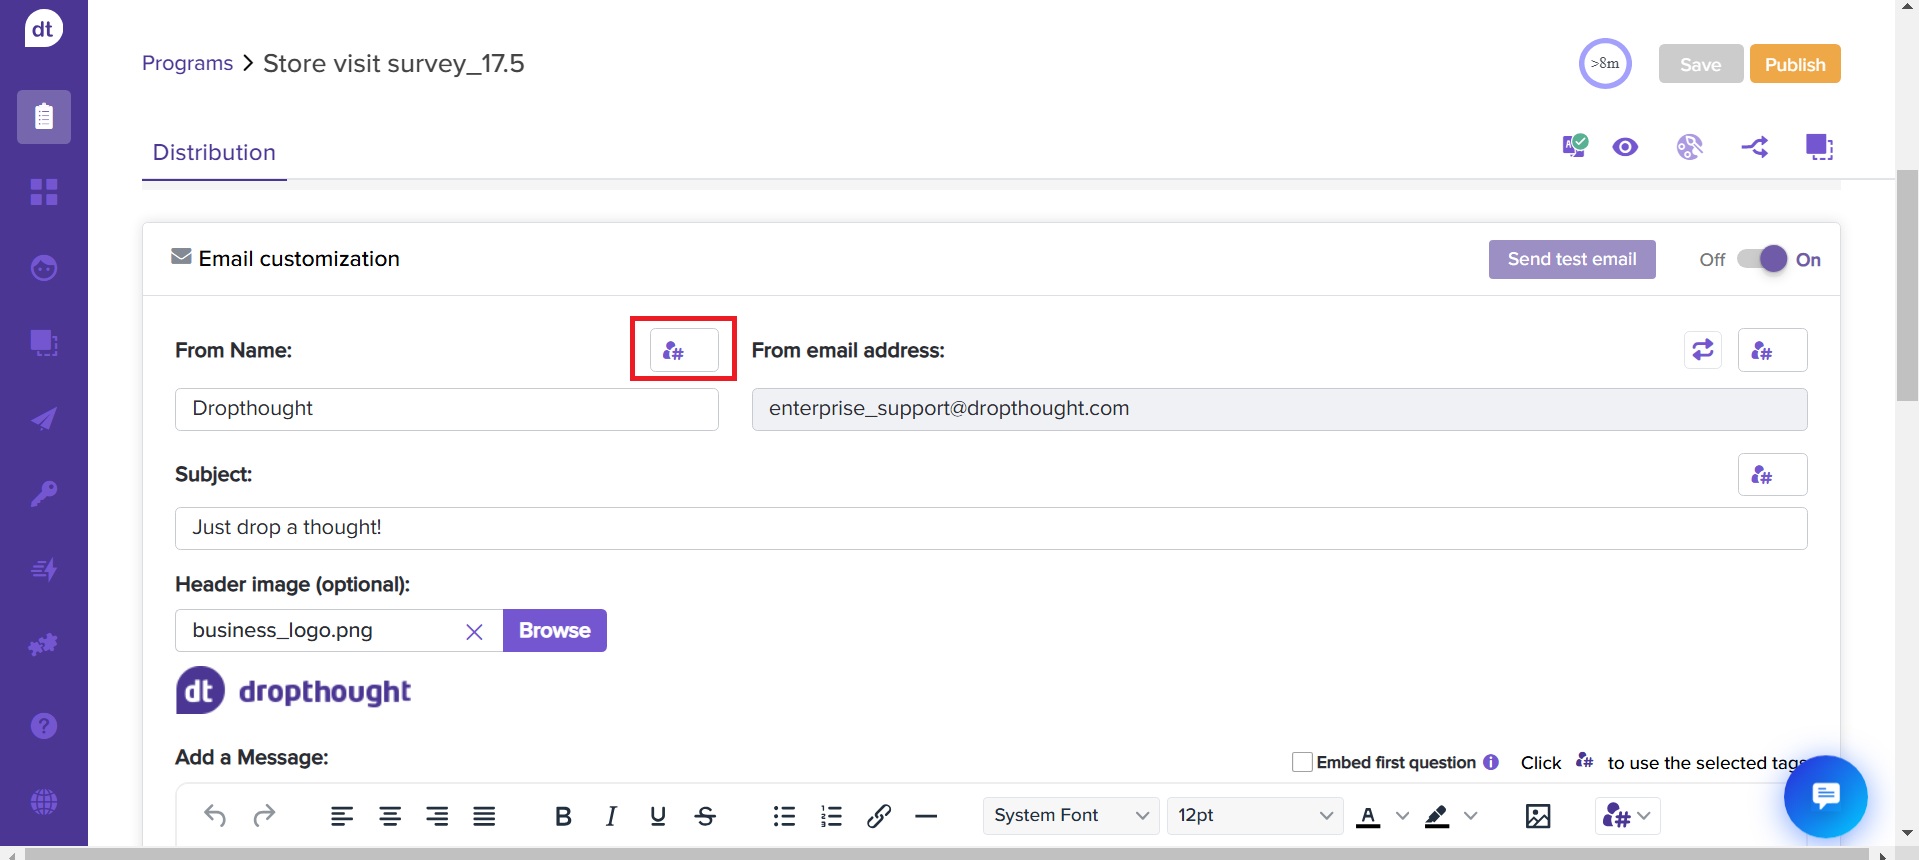Viewport: 1919px width, 860px height.
Task: Open the paper plane icon in sidebar
Action: 44,418
